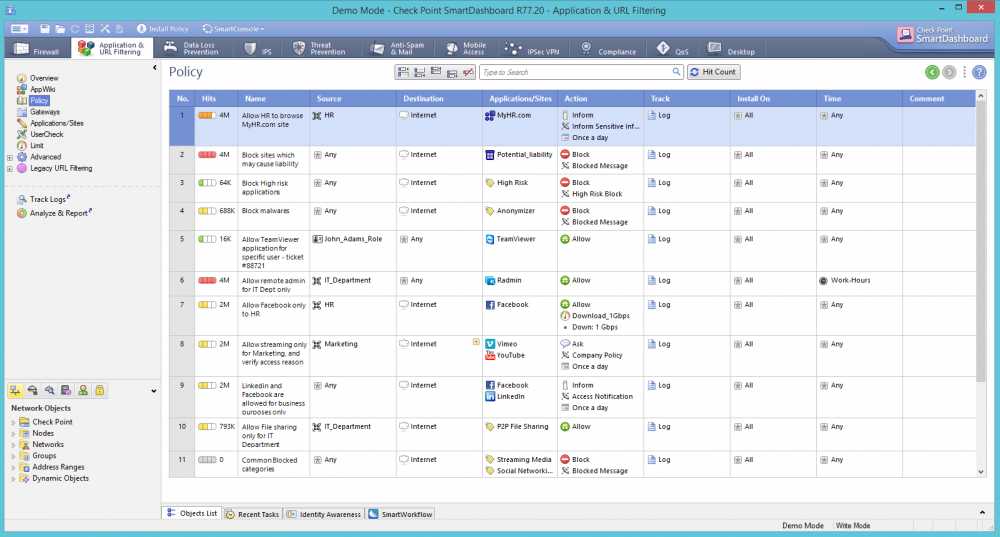
Task: Open the main application menu button
Action: pos(19,29)
